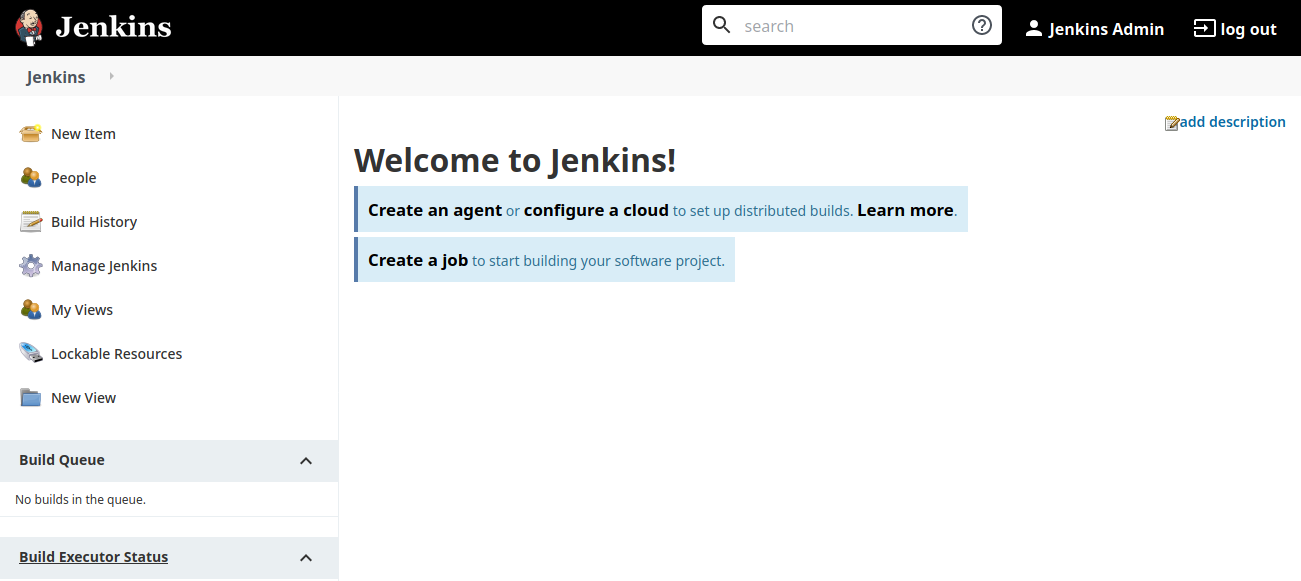Expand the Jenkins breadcrumb arrow menu

[111, 76]
